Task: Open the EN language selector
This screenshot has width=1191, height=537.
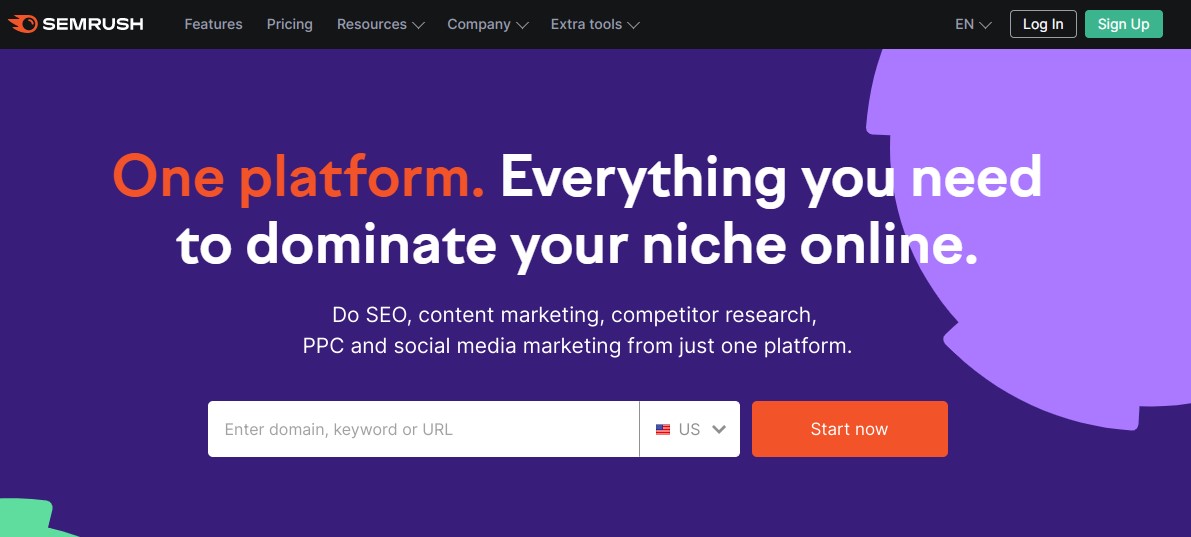Action: click(973, 24)
